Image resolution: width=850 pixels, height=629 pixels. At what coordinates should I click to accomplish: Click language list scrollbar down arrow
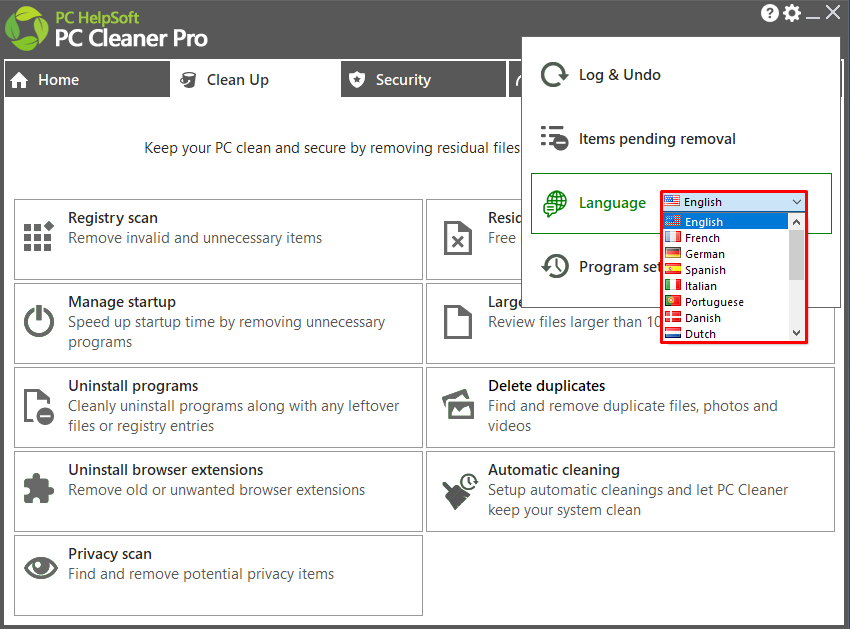click(796, 333)
